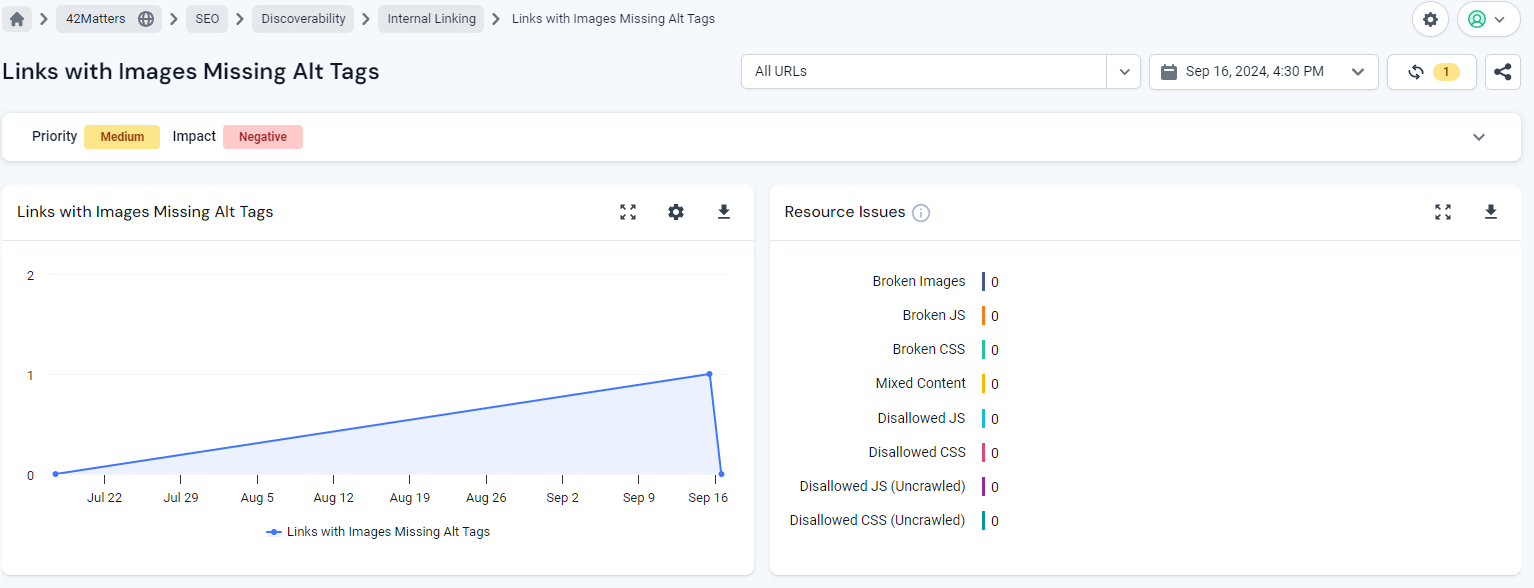Click the globe icon beside 42Matters
This screenshot has height=588, width=1534.
pyautogui.click(x=146, y=19)
